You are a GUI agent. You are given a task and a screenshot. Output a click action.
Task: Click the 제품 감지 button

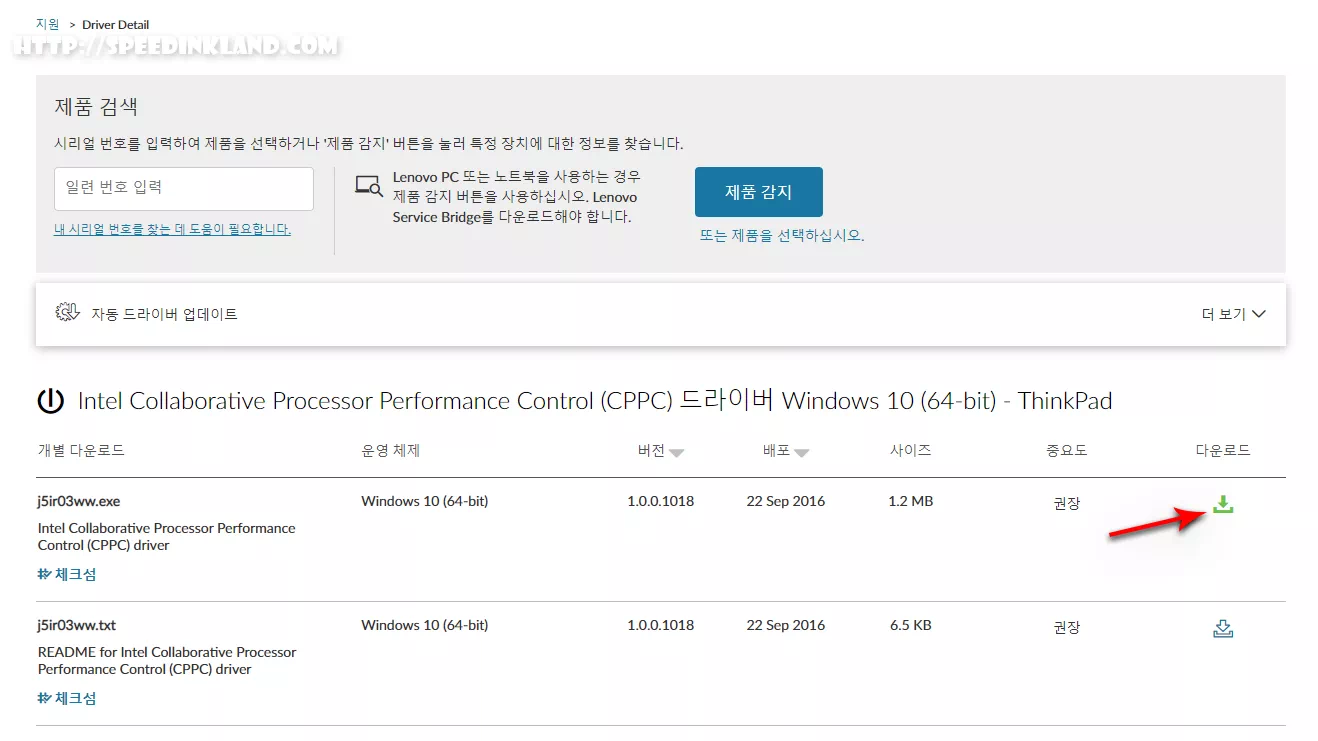point(758,192)
